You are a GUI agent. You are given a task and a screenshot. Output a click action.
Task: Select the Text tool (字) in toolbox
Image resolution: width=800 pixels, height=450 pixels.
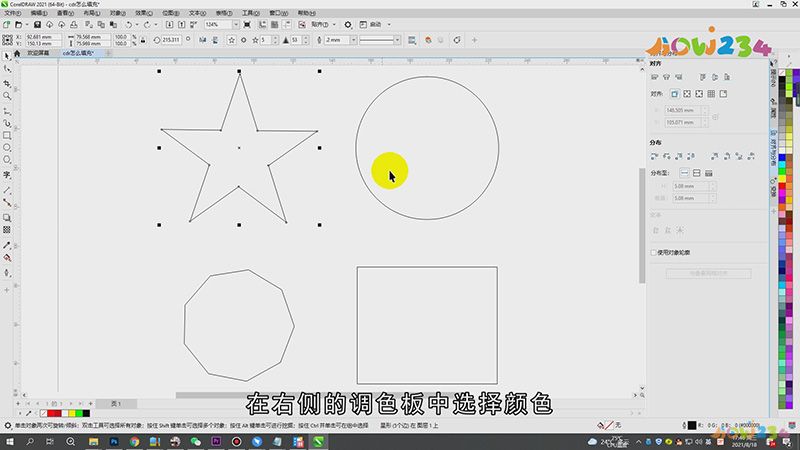[x=7, y=174]
